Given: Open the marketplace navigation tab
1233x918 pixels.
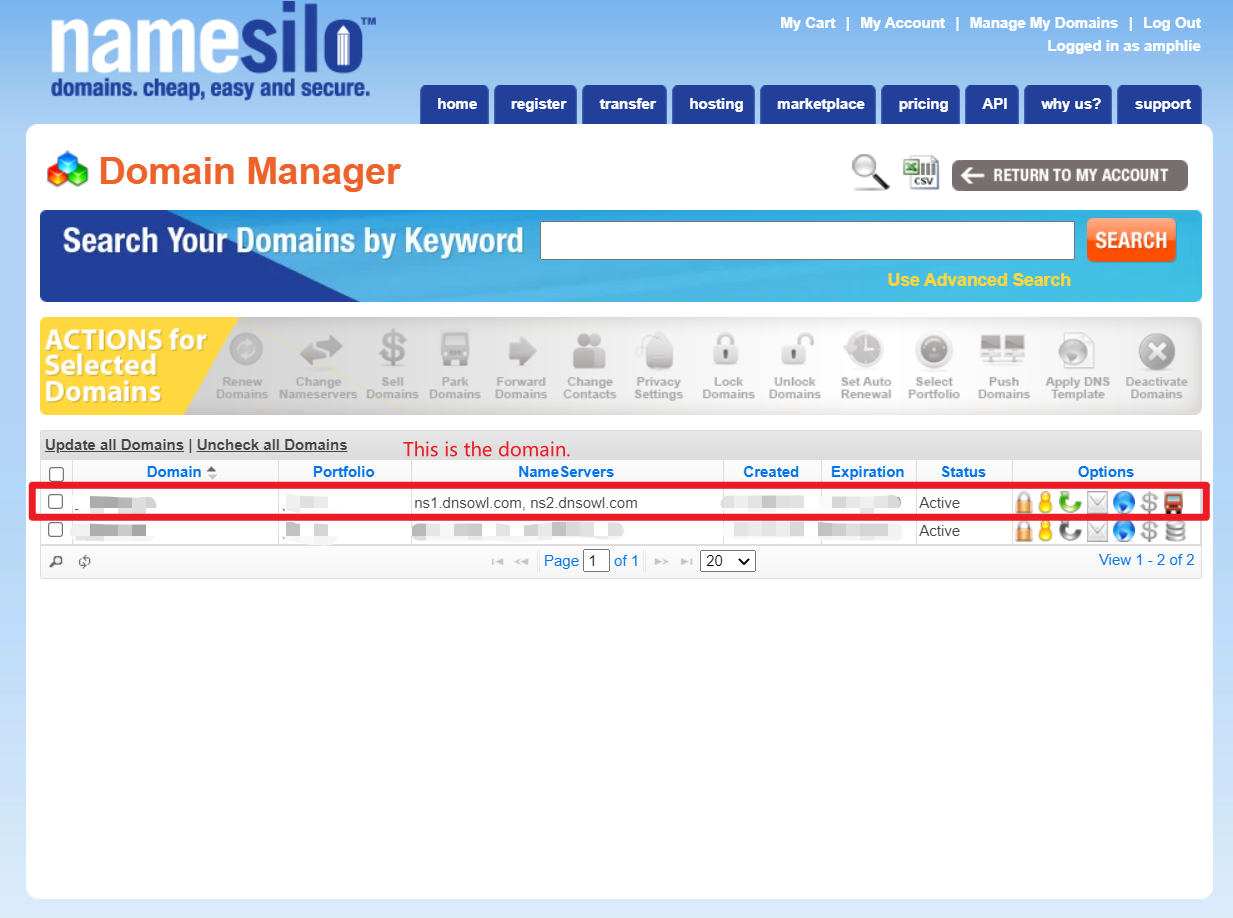Looking at the screenshot, I should click(820, 104).
